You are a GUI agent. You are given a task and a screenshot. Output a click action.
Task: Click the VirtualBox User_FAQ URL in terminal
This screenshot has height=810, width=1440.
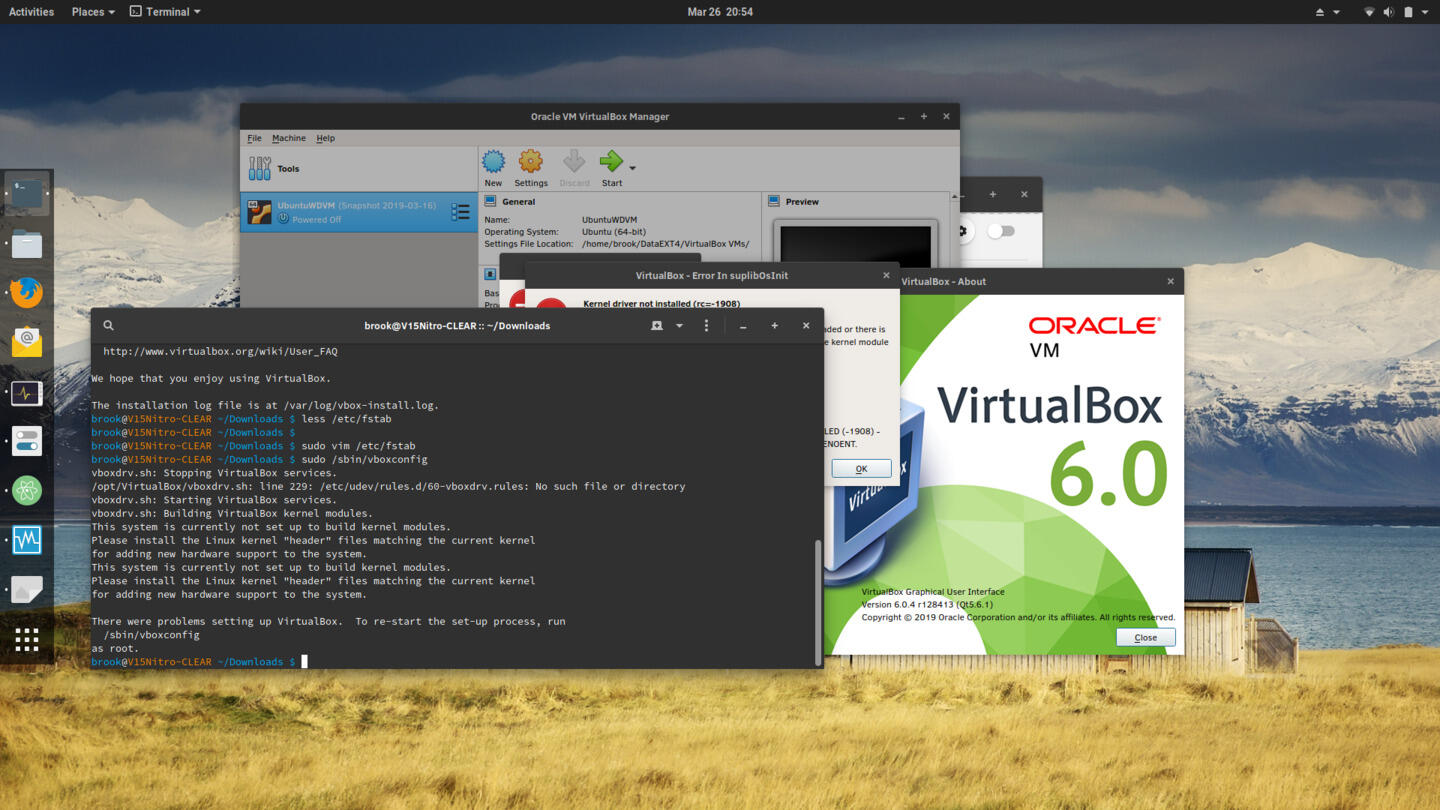[220, 351]
